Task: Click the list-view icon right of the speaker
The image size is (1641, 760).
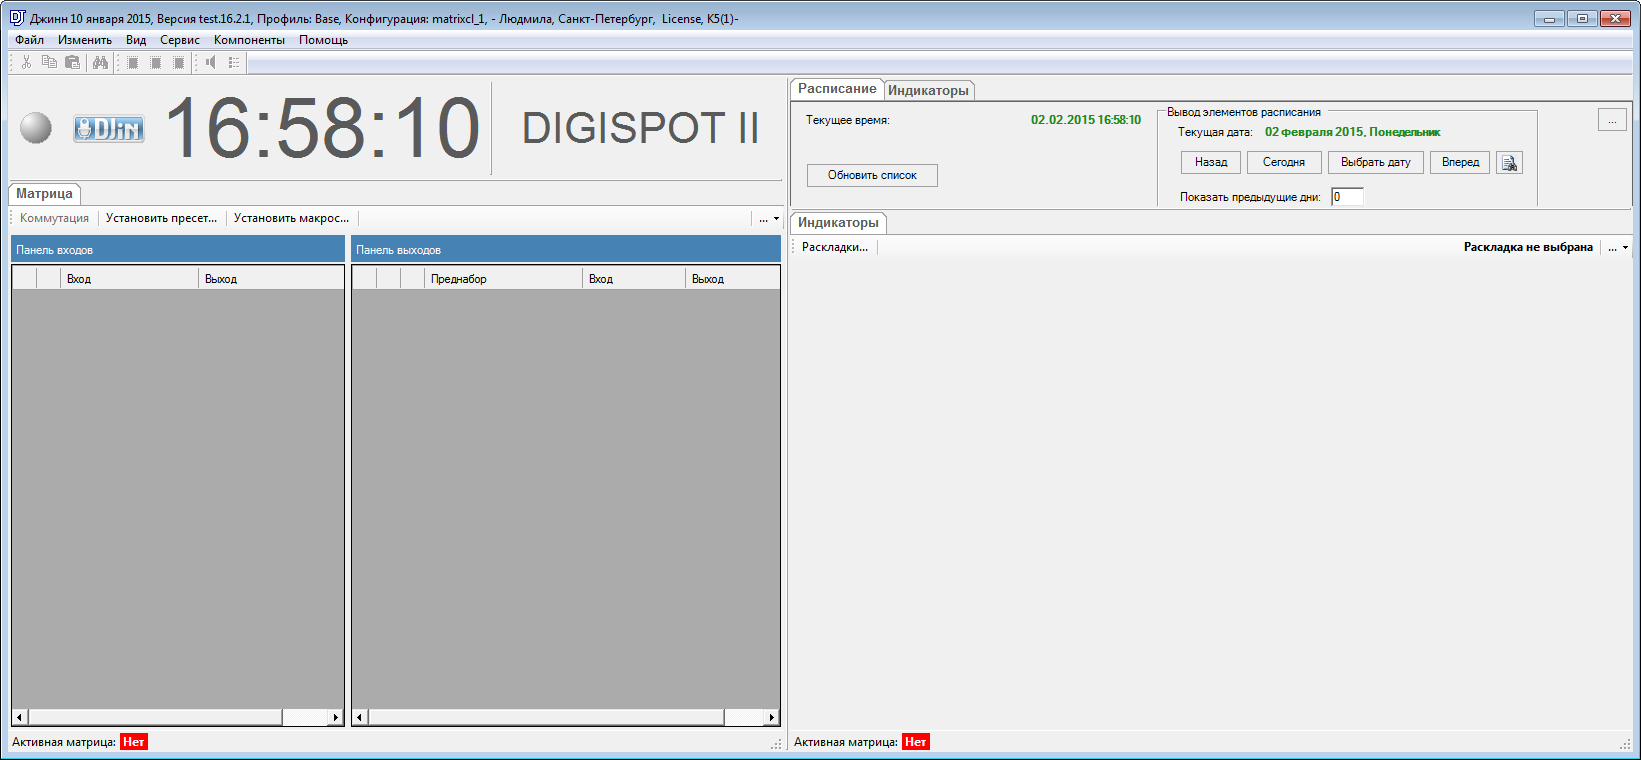Action: click(234, 62)
